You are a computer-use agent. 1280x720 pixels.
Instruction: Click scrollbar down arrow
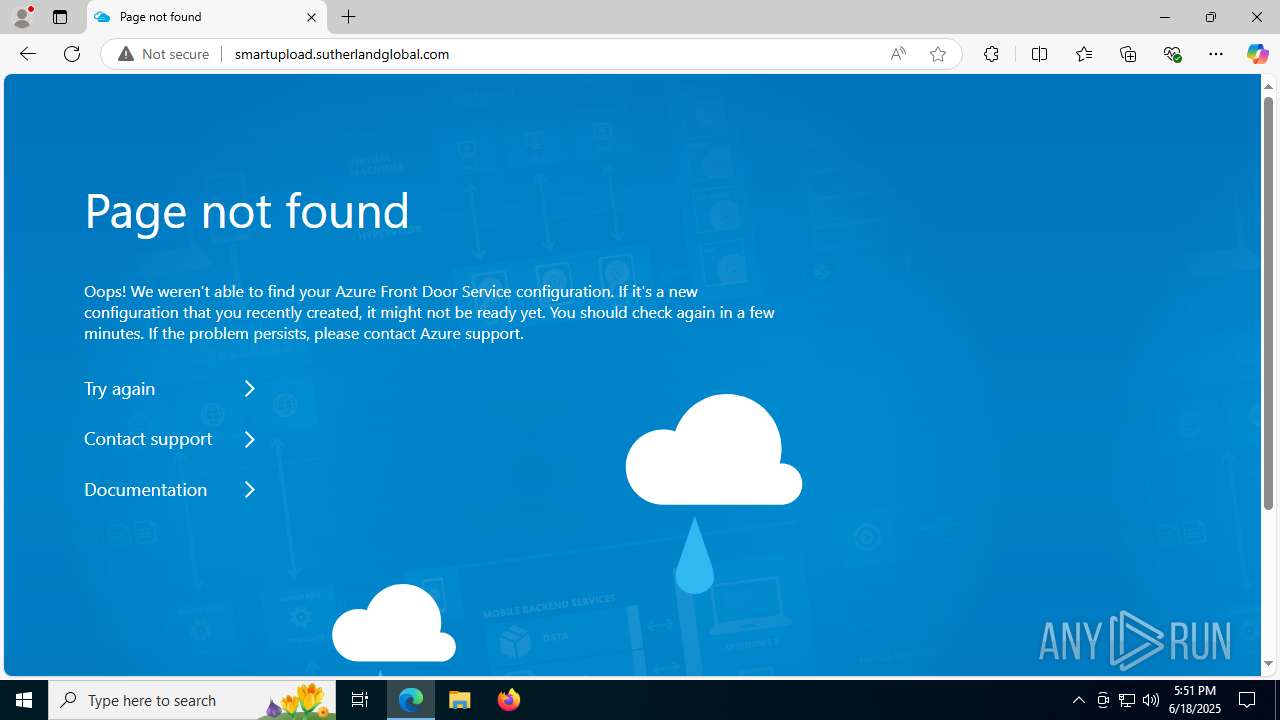click(x=1268, y=664)
